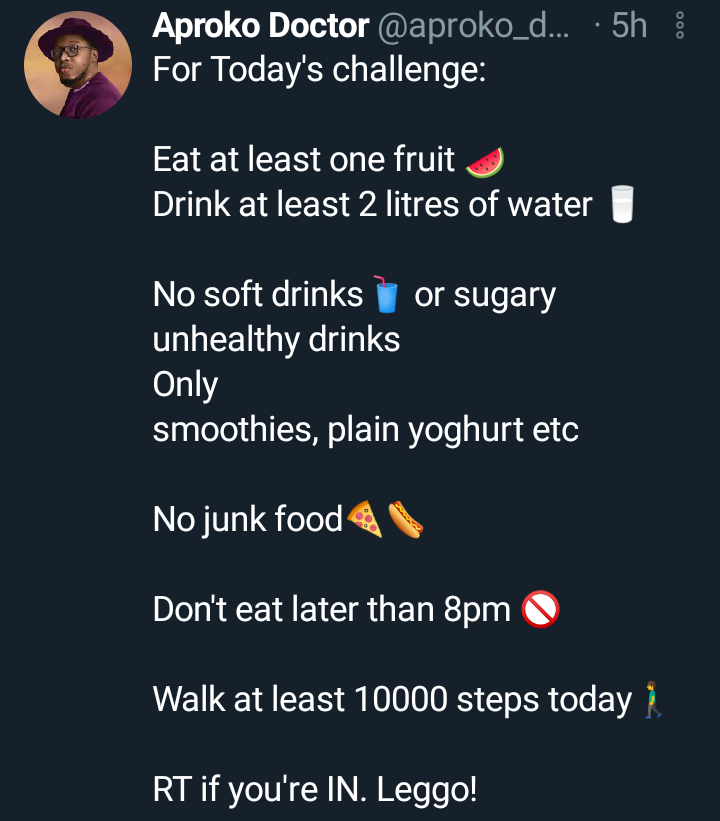The image size is (720, 821).
Task: Open the @aproko_d... handle link
Action: coord(473,25)
